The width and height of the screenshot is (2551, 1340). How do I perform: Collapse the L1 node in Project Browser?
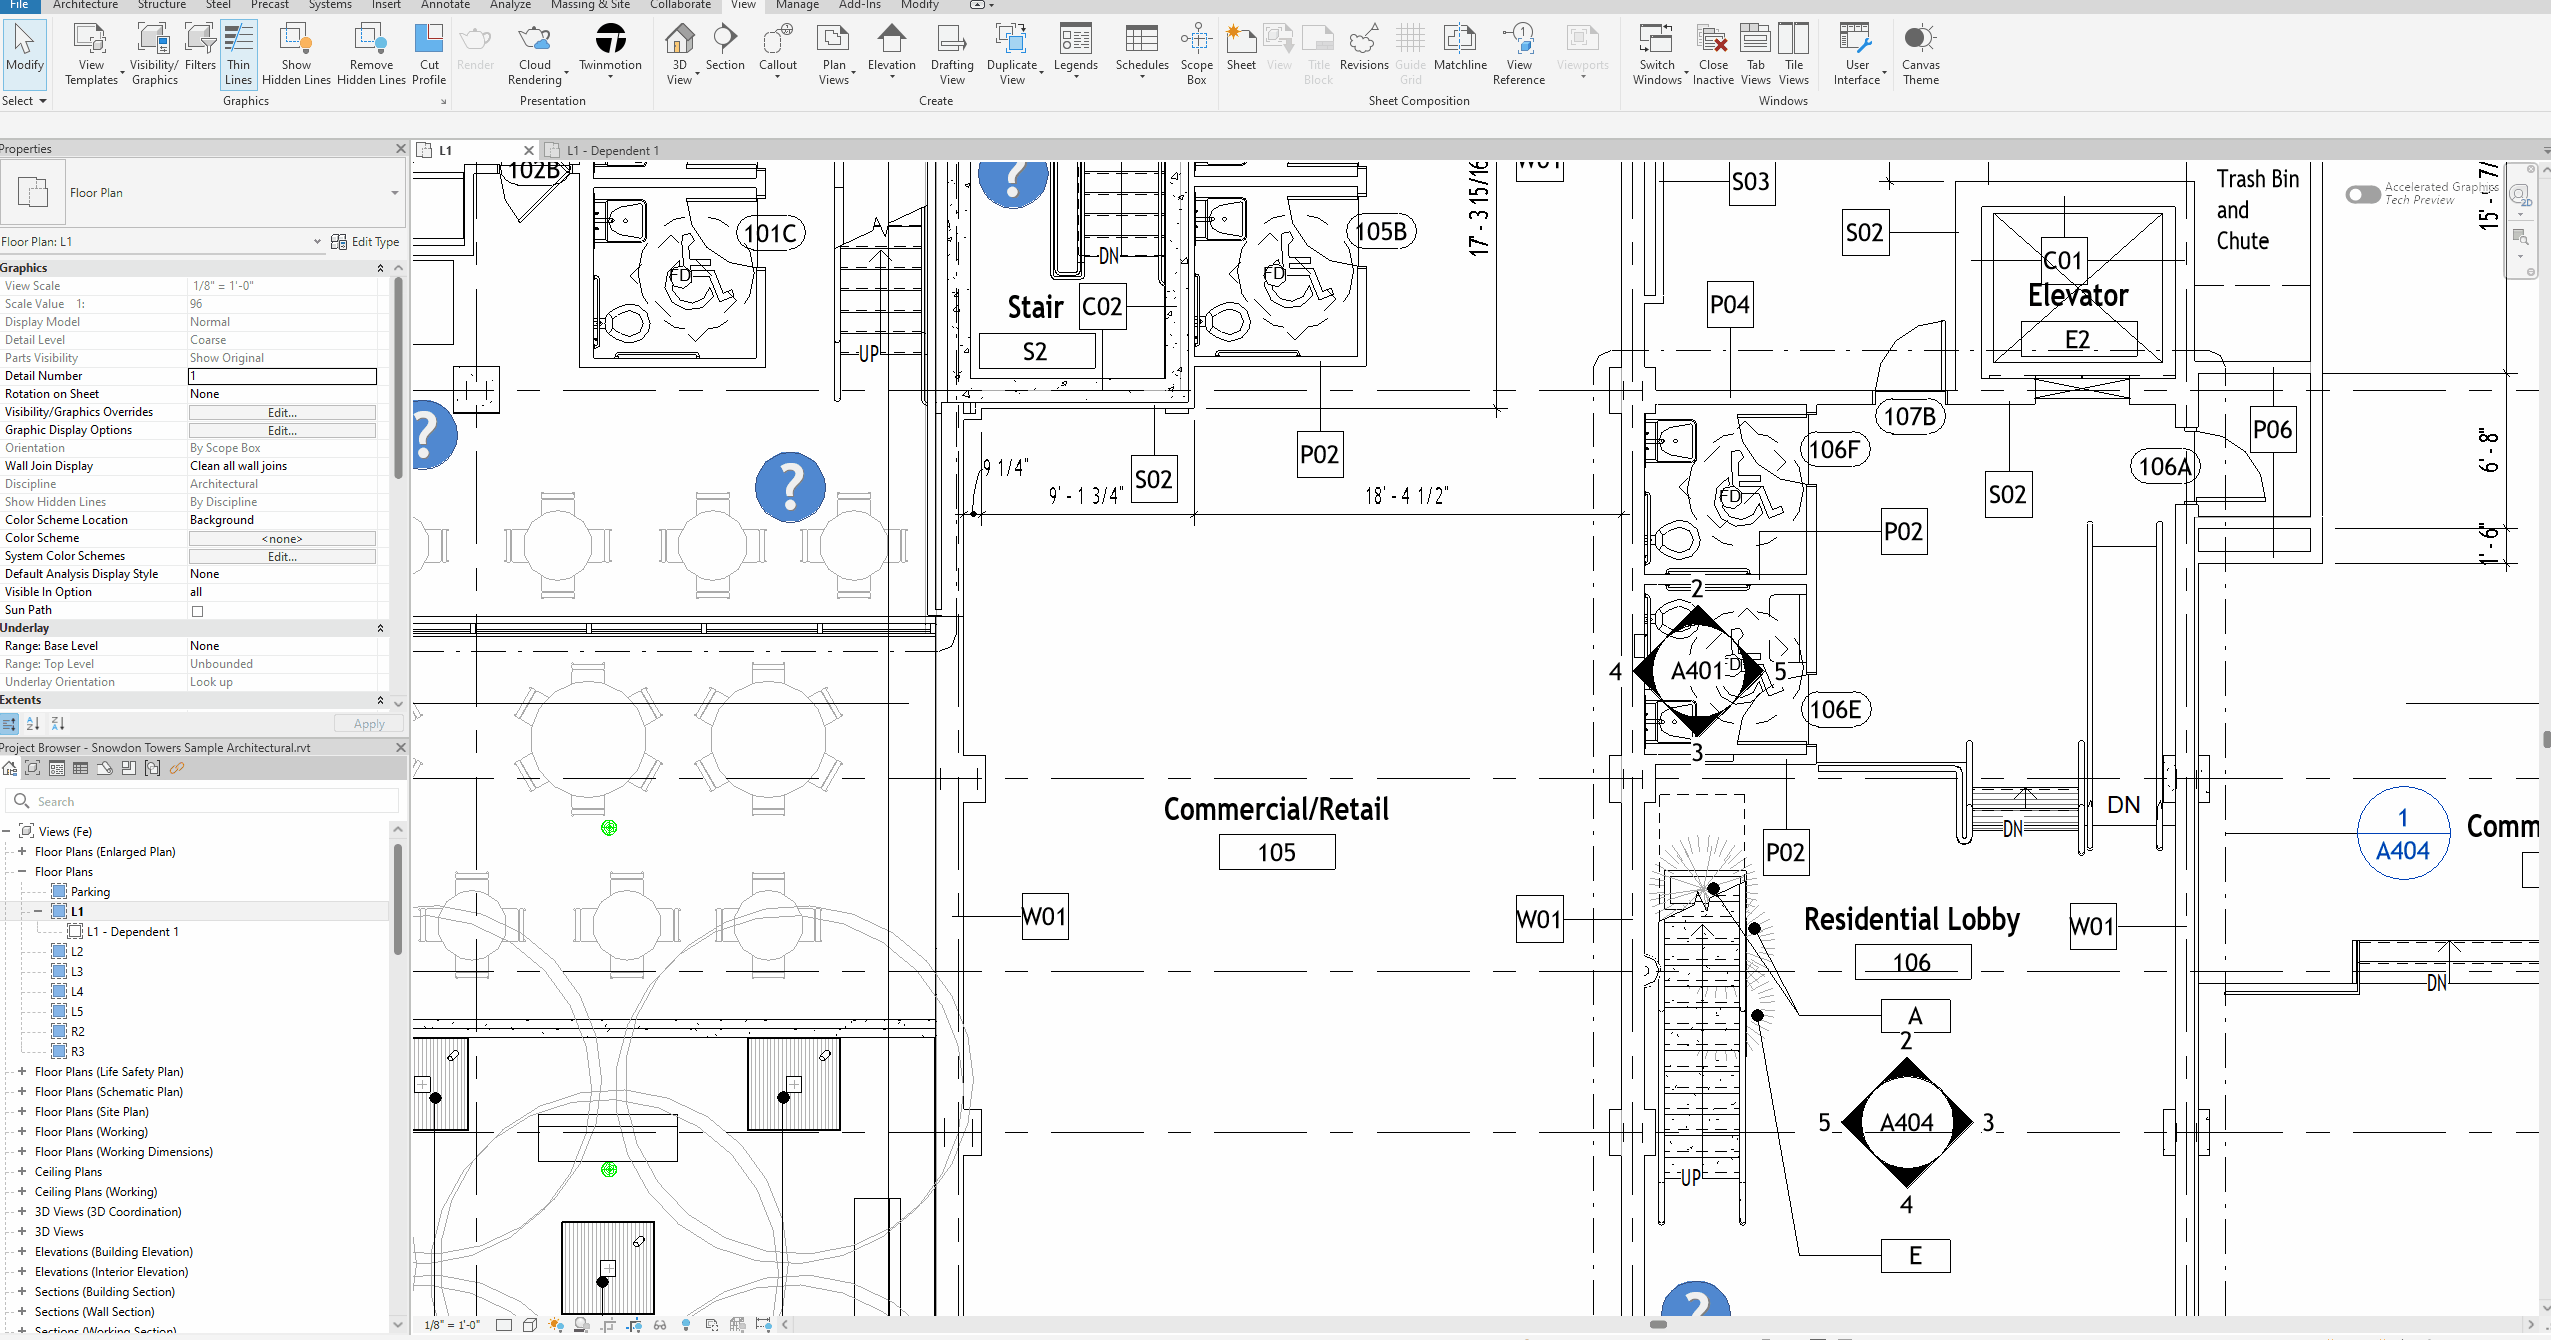pyautogui.click(x=37, y=911)
